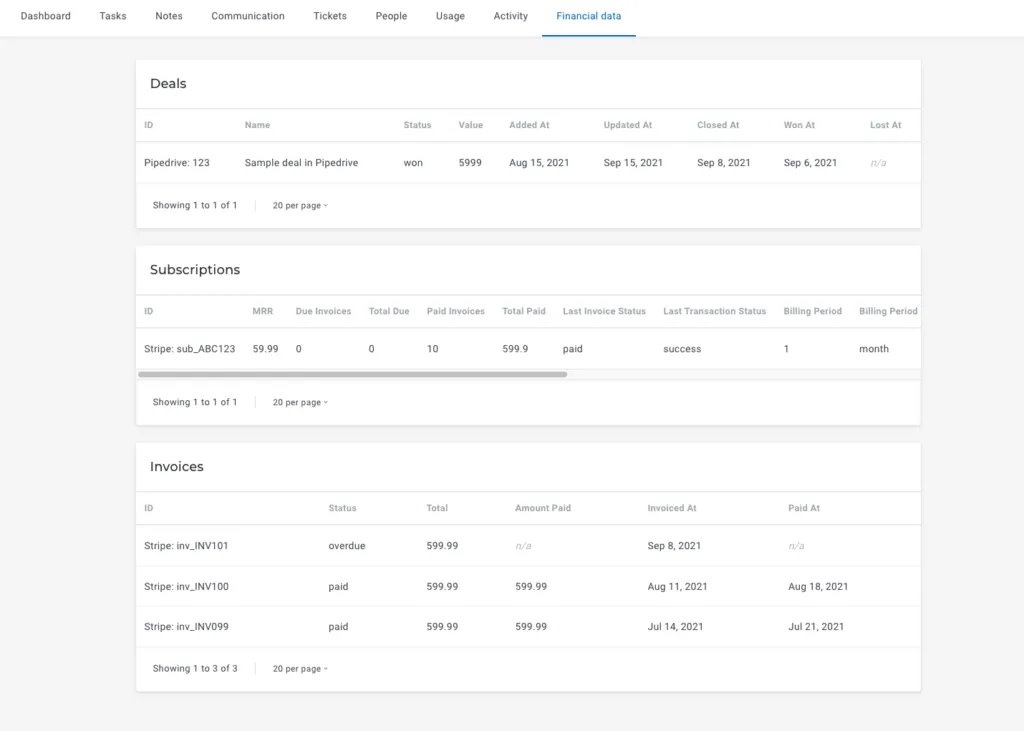
Task: Click the 'Won At' column header
Action: tap(799, 125)
